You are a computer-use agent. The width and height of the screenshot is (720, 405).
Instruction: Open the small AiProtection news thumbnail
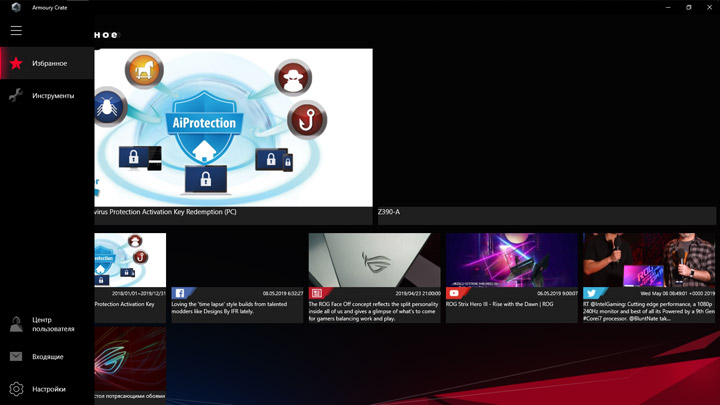pos(130,260)
